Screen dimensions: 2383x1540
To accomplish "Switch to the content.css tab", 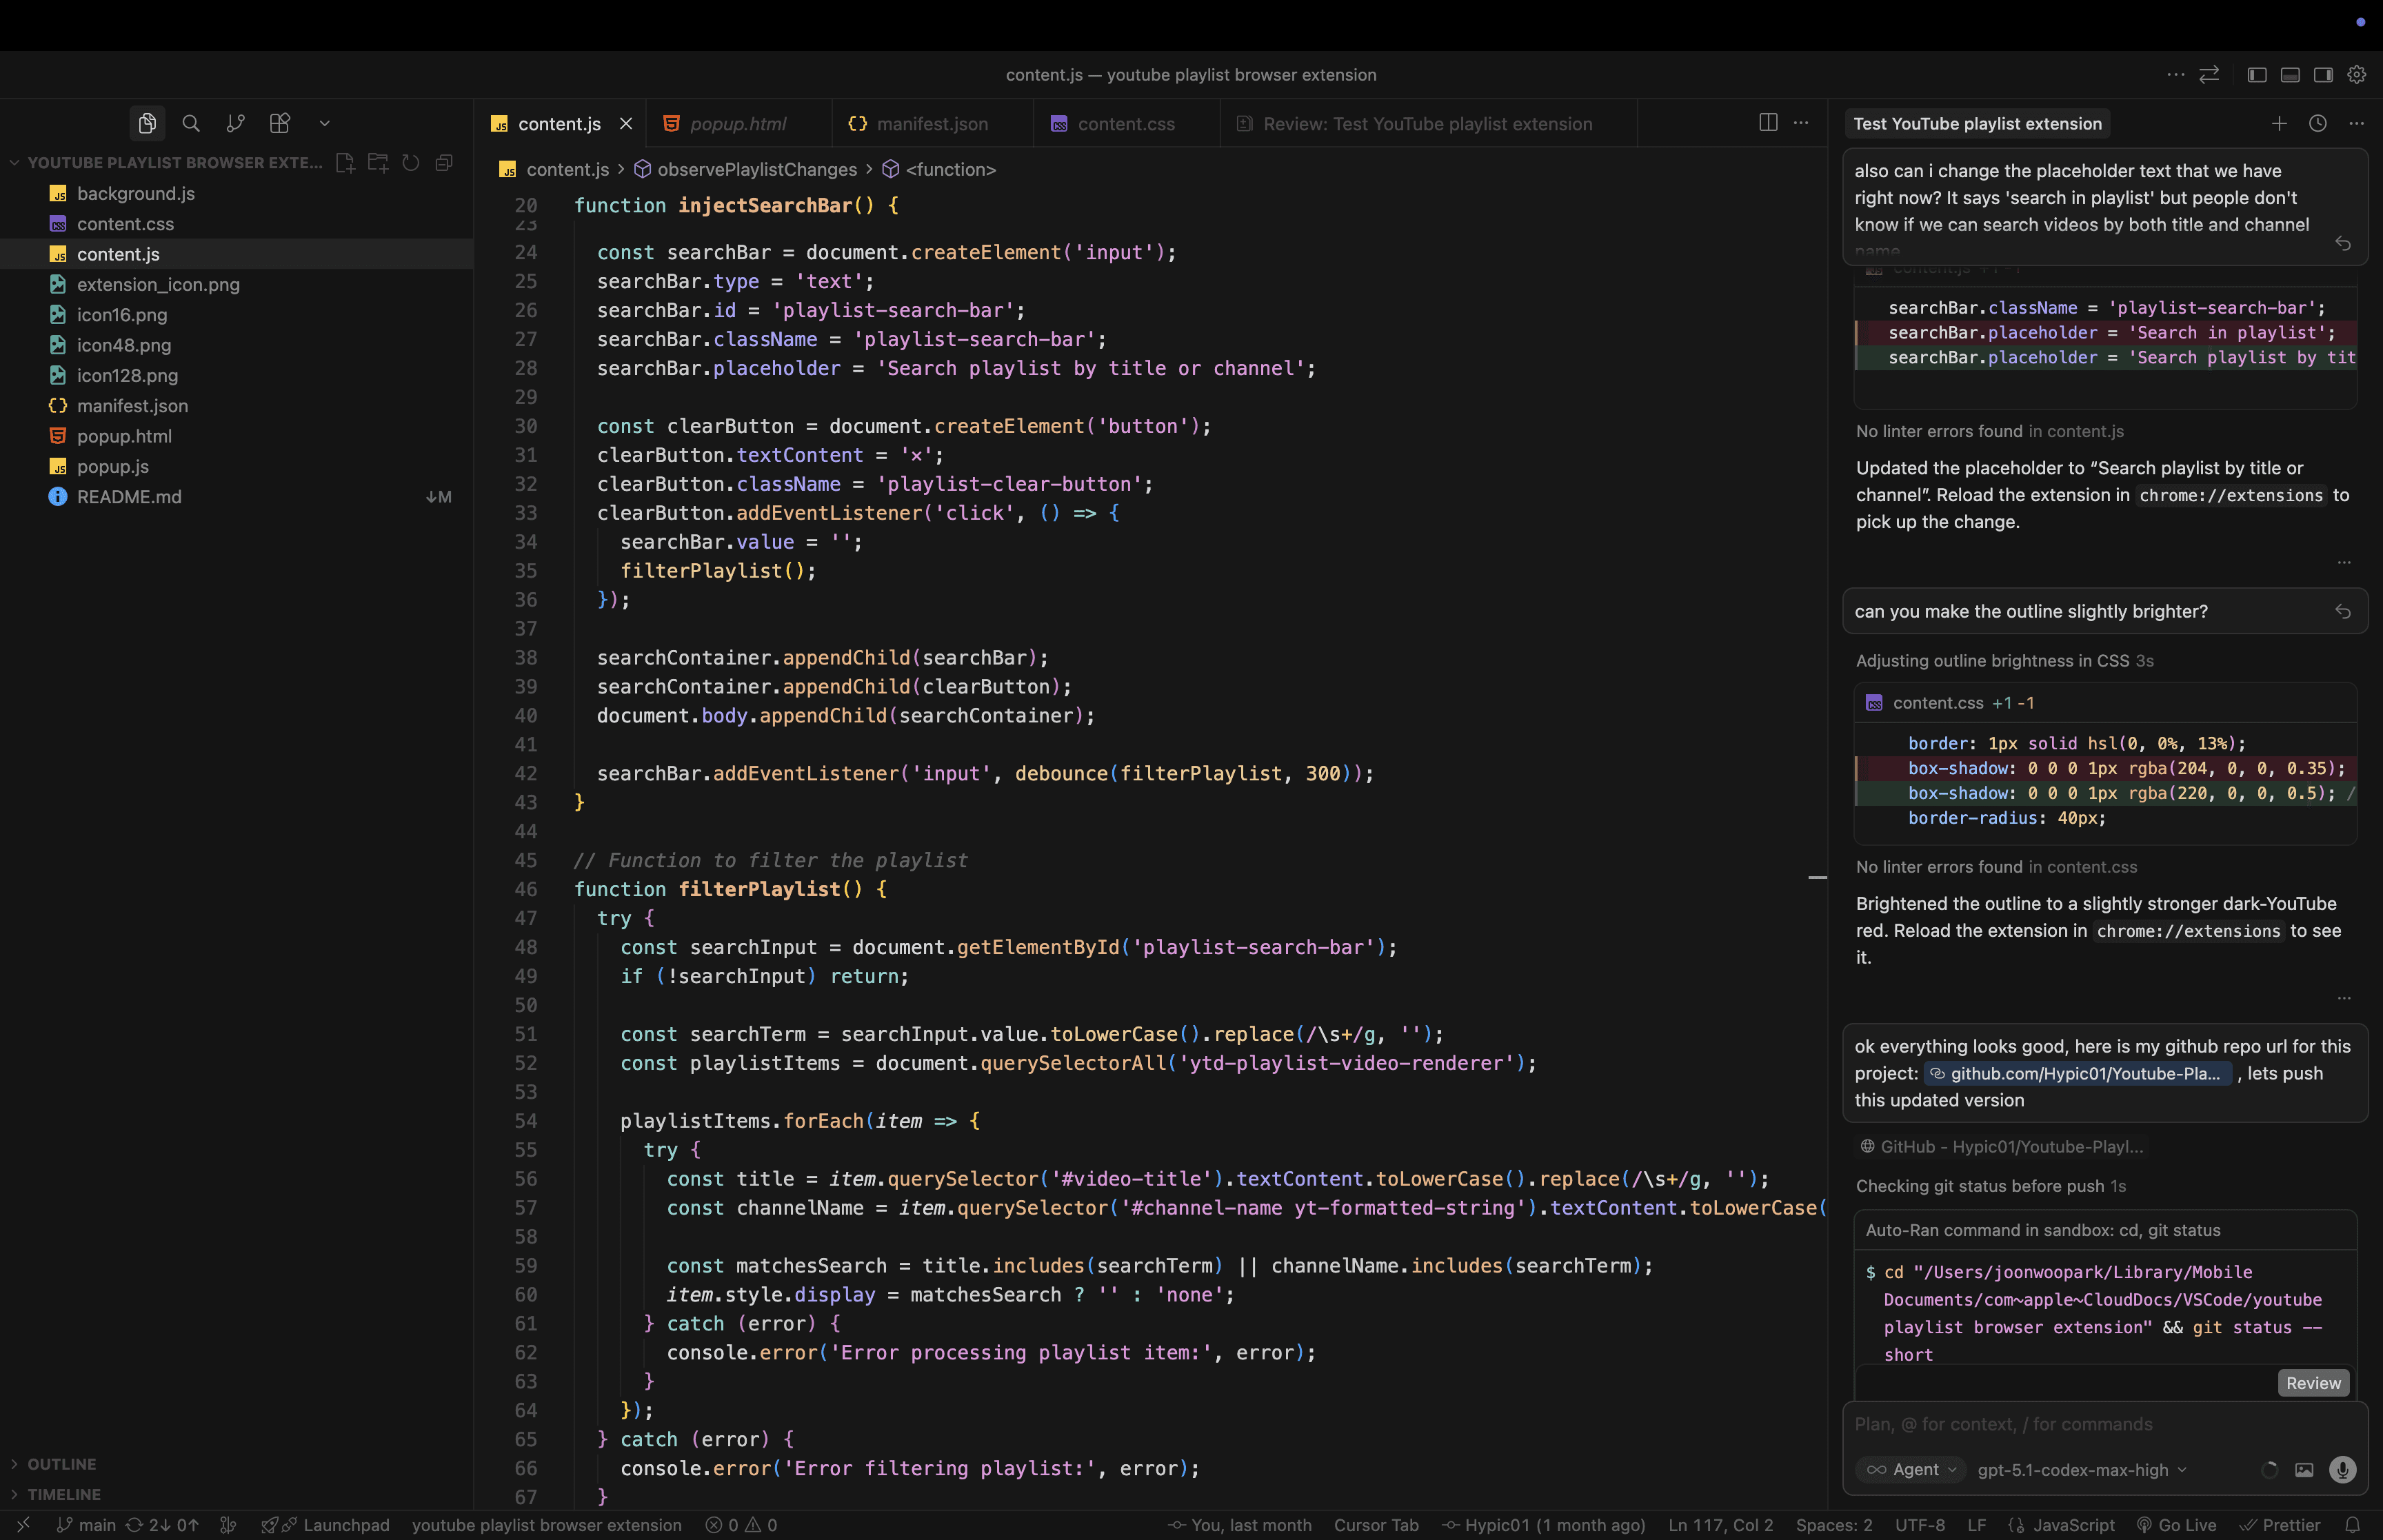I will coord(1125,124).
